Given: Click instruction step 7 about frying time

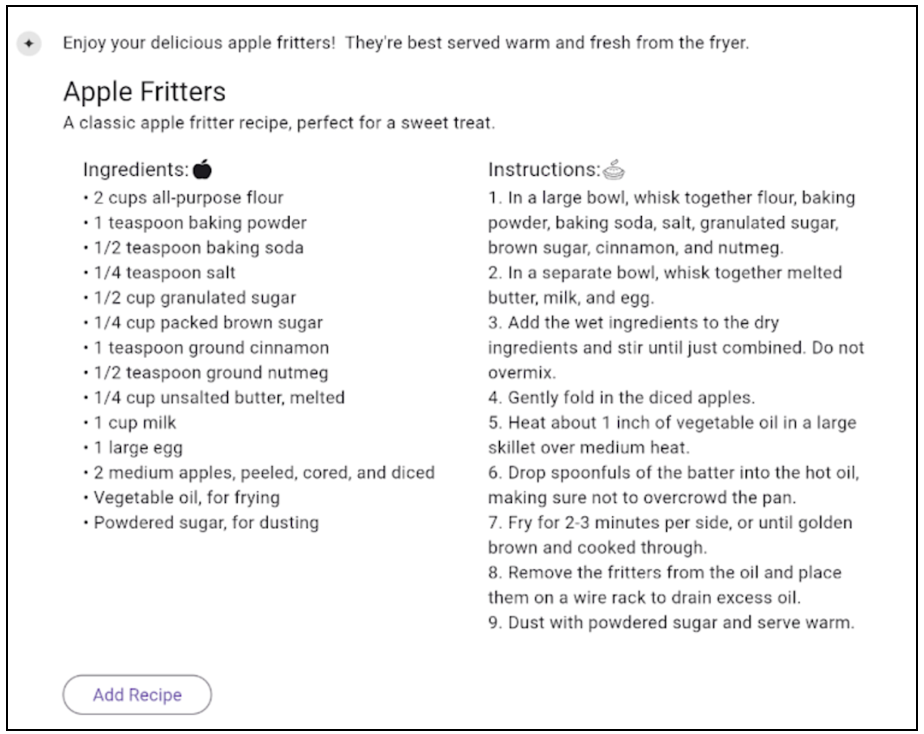Looking at the screenshot, I should click(x=670, y=535).
